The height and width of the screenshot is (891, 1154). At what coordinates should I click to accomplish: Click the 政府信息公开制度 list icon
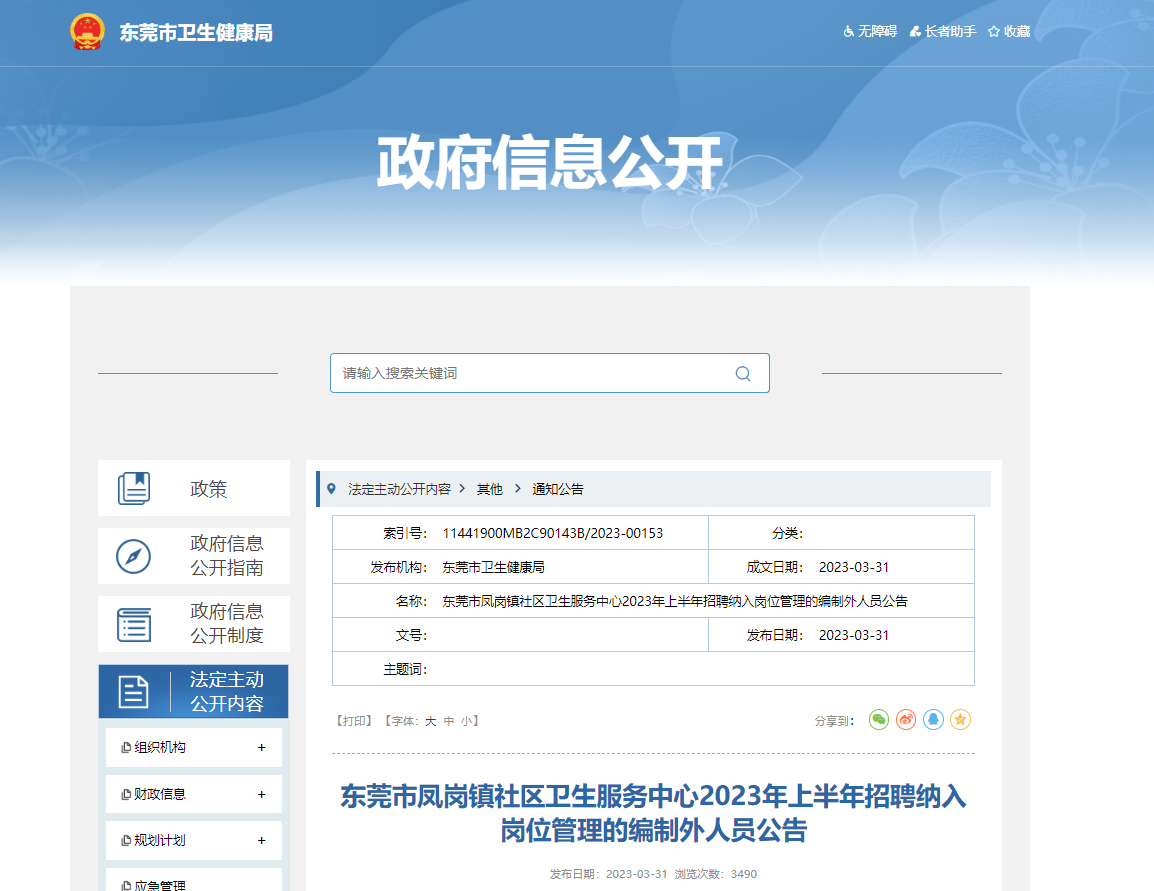coord(134,624)
